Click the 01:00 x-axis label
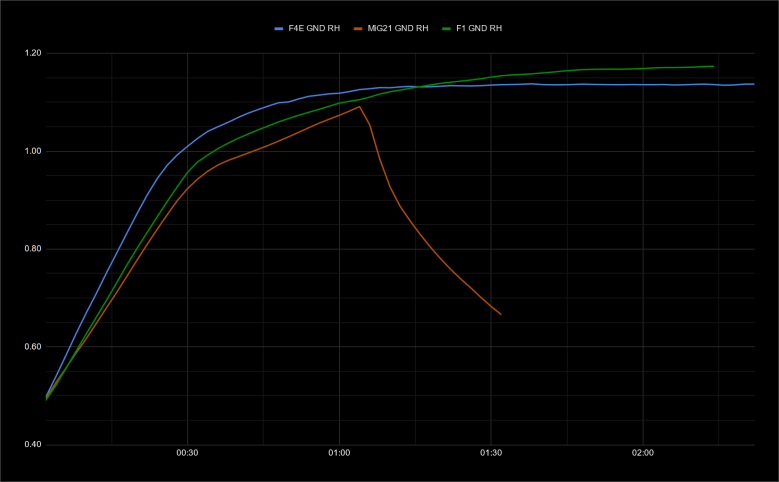Image resolution: width=779 pixels, height=482 pixels. coord(339,453)
